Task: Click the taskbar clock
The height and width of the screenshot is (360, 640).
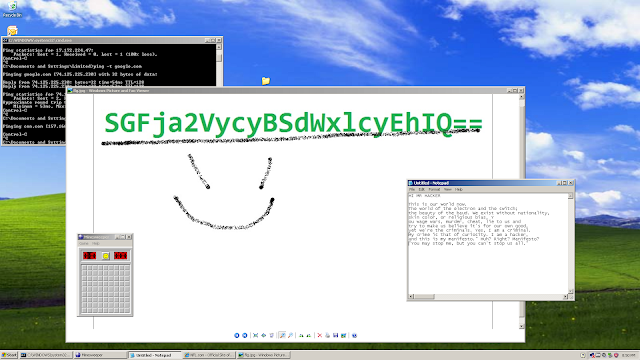Action: click(630, 356)
